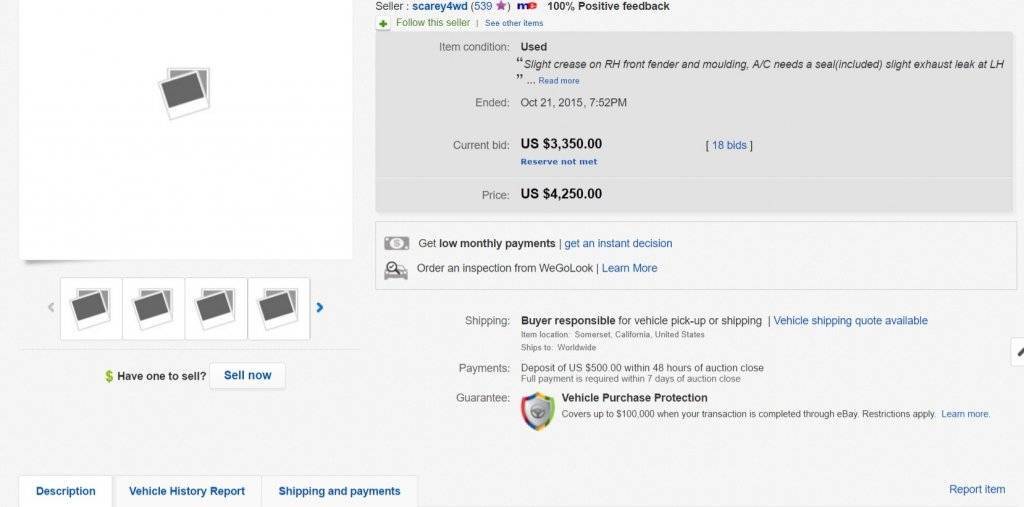Click get an instant decision link

pos(618,243)
